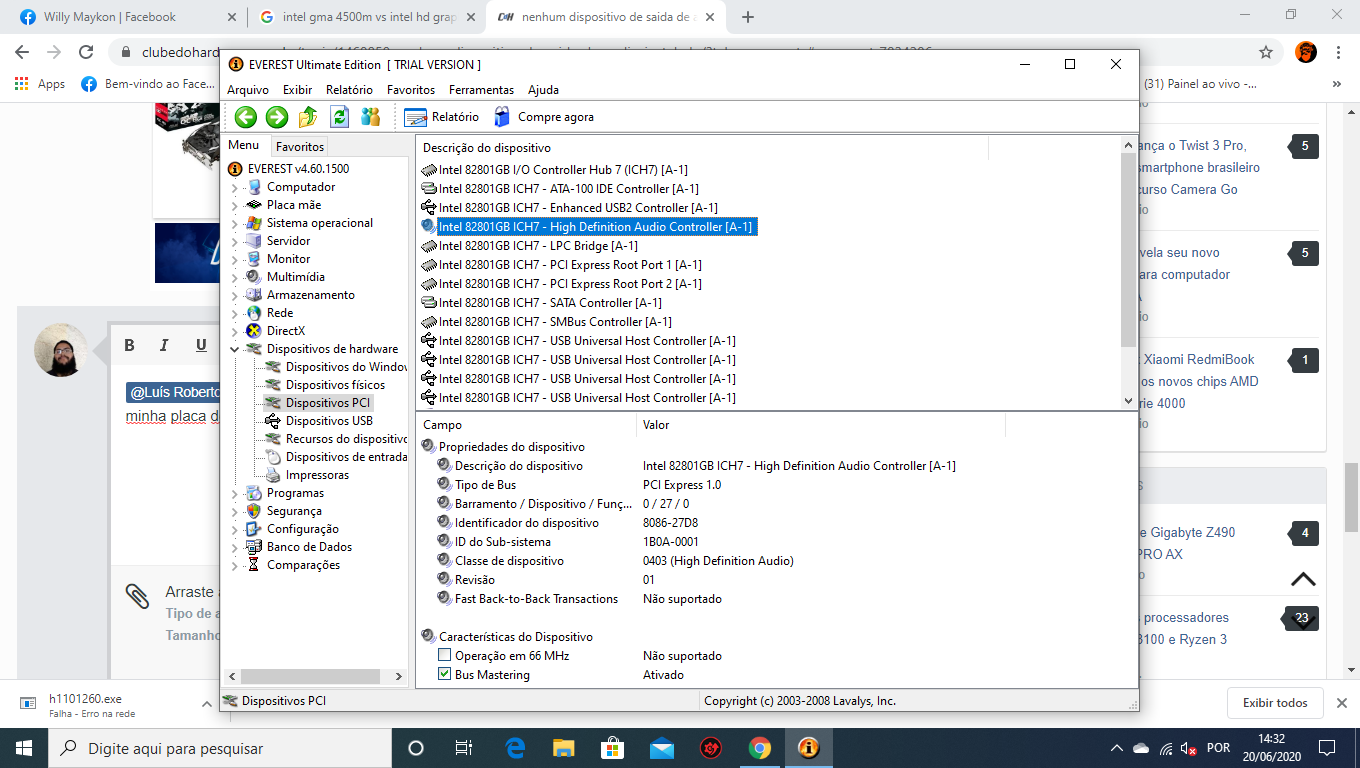Expand the Programas tree node
The image size is (1360, 768).
point(235,494)
